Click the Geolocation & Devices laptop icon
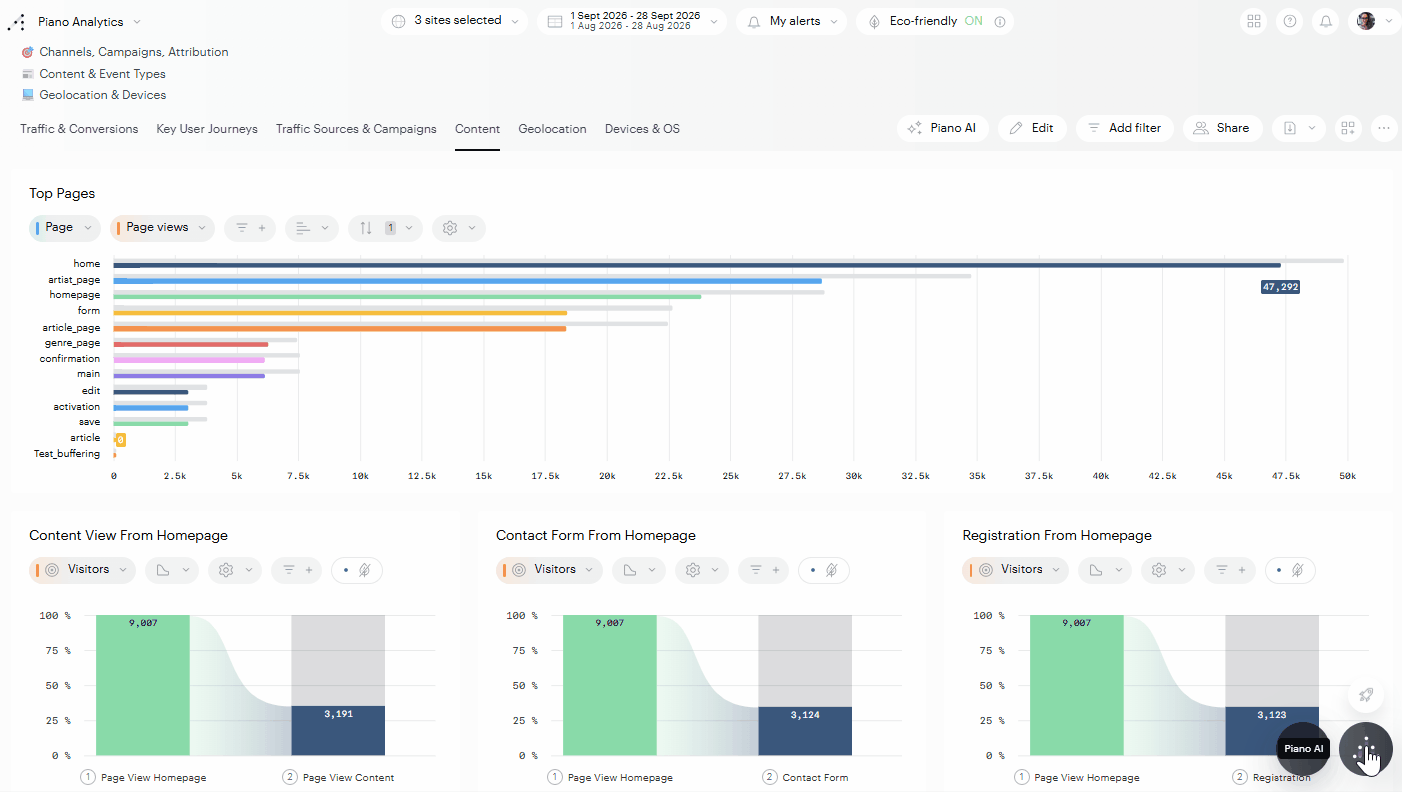The width and height of the screenshot is (1402, 792). [x=27, y=95]
